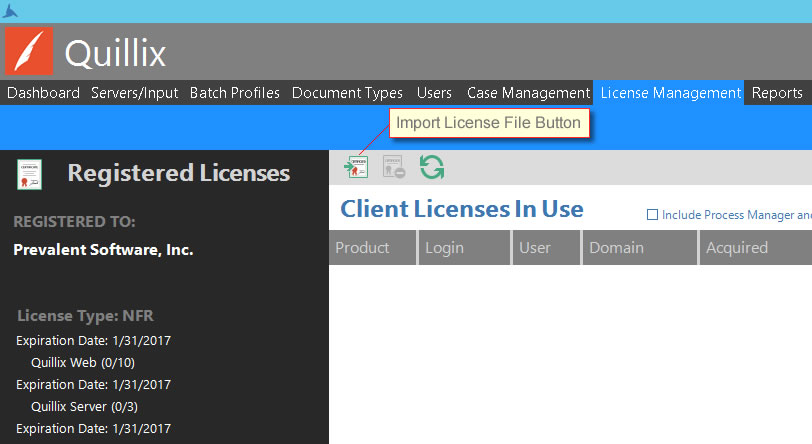Click the Registered Licenses certificate icon
812x444 pixels.
[x=30, y=175]
